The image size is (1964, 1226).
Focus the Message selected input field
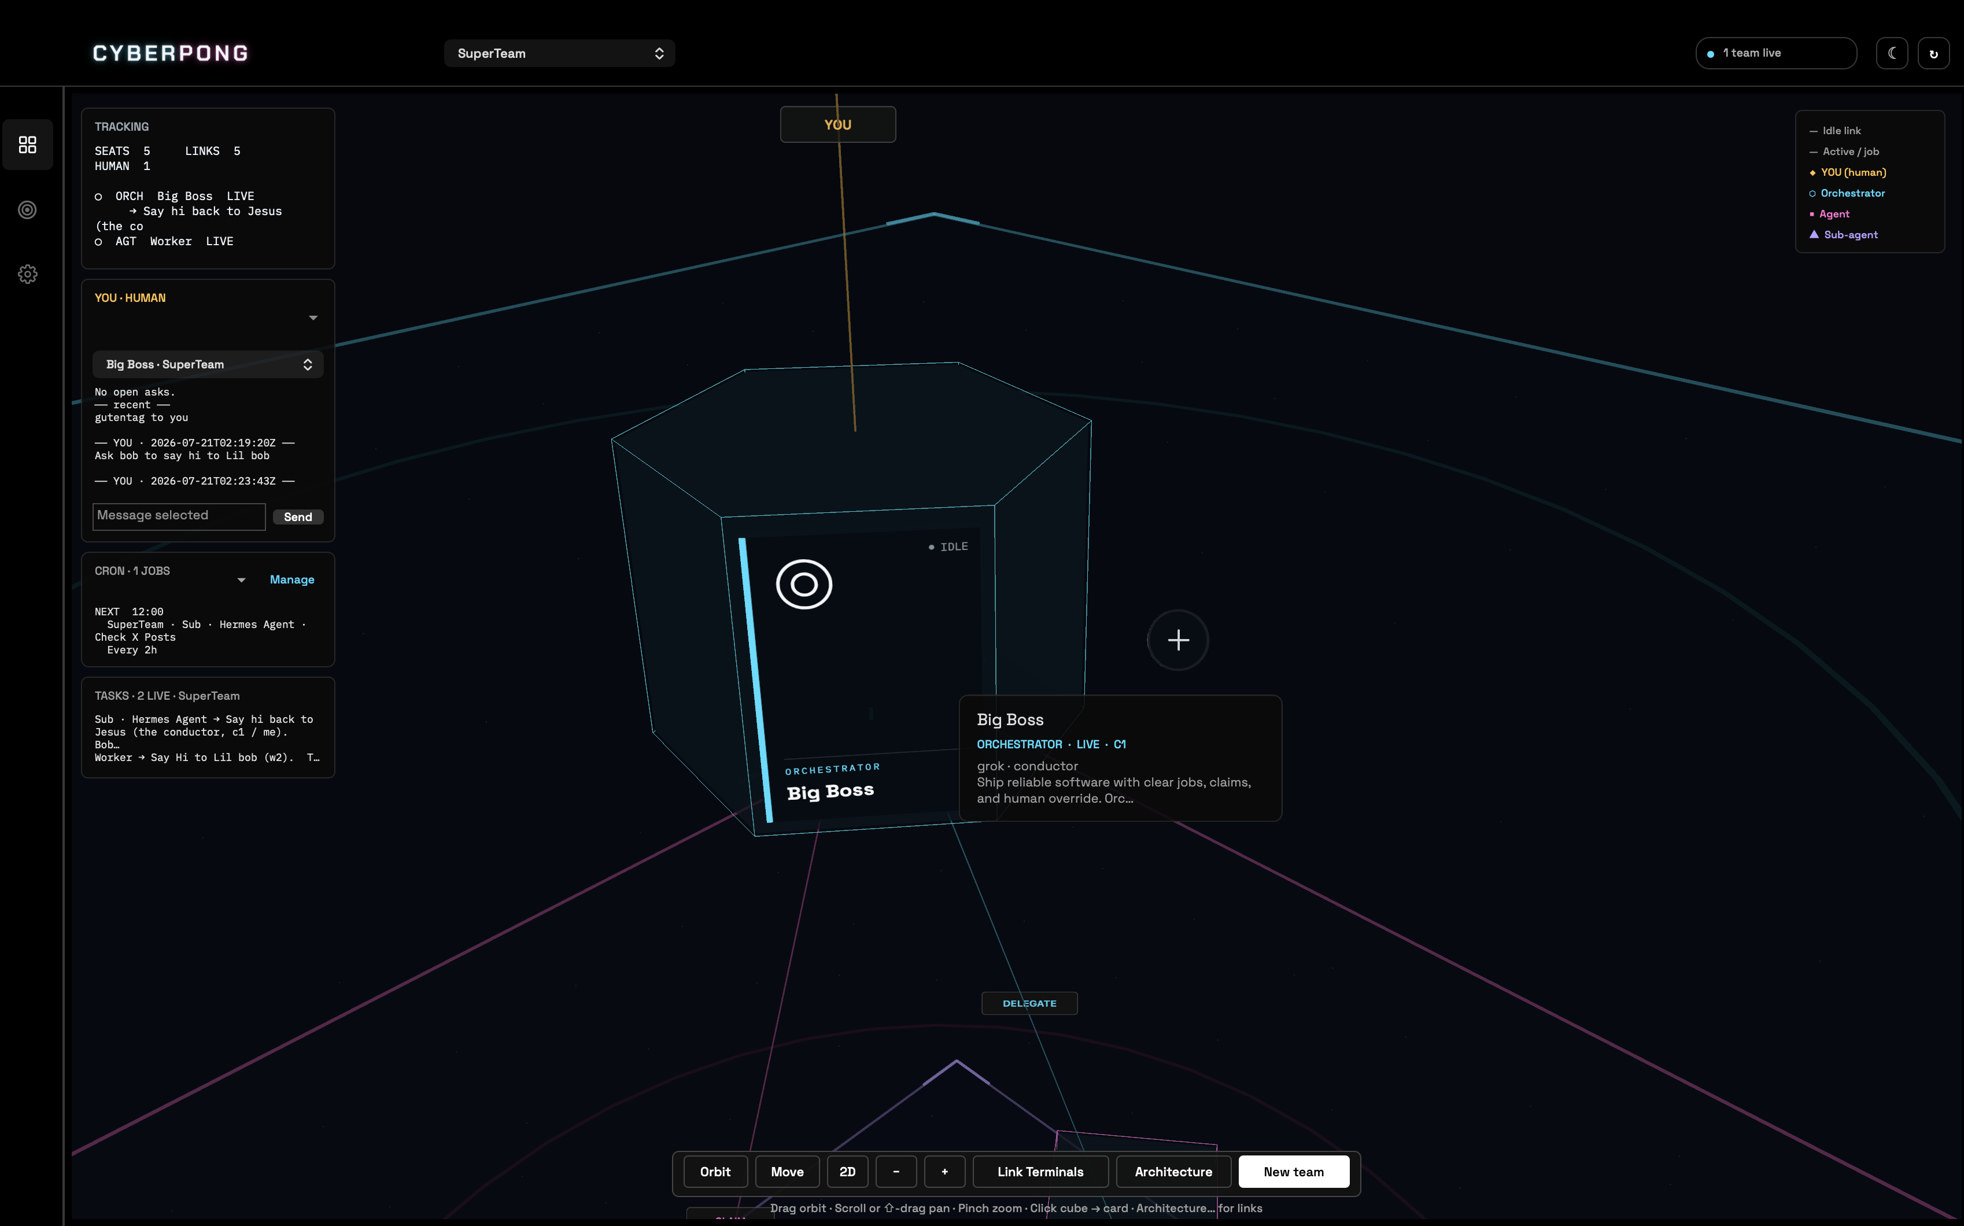179,516
